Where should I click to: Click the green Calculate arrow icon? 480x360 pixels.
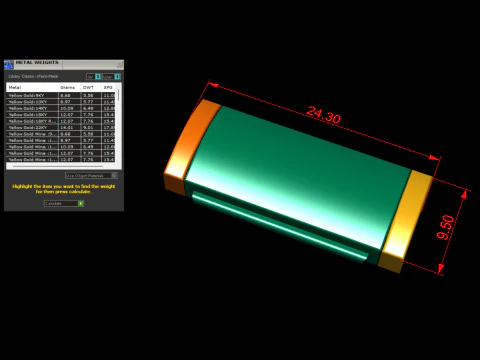coord(81,203)
